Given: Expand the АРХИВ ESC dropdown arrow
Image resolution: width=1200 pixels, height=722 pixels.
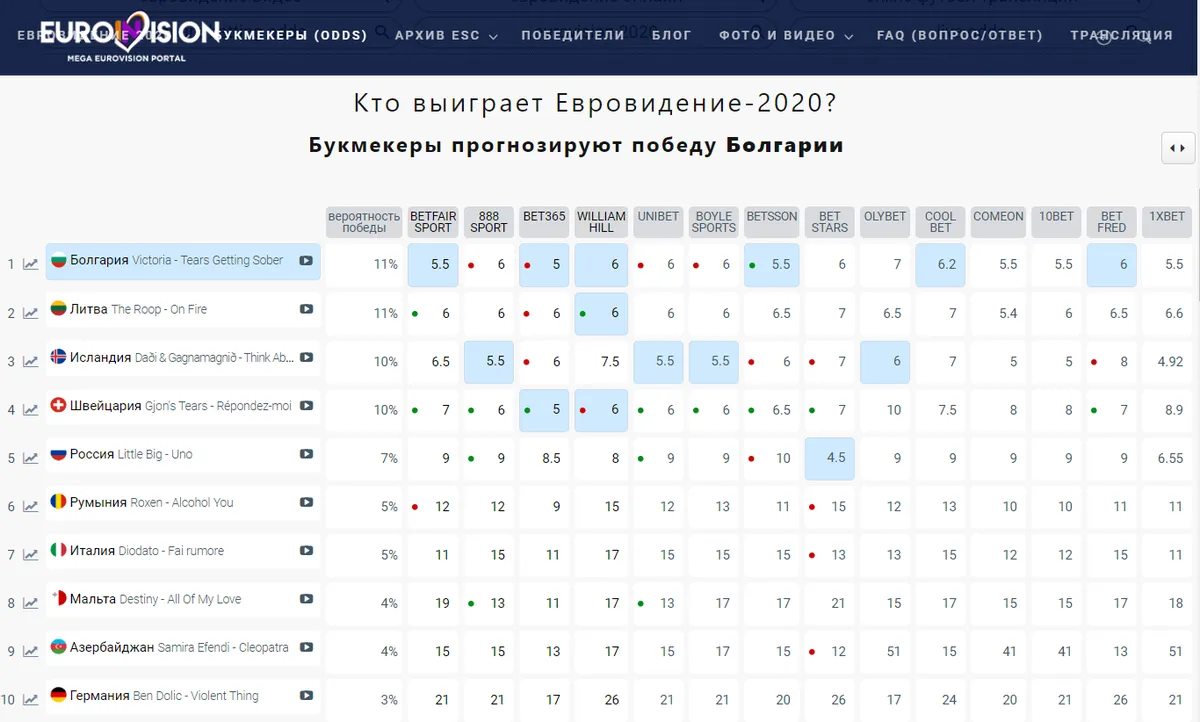Looking at the screenshot, I should click(493, 36).
